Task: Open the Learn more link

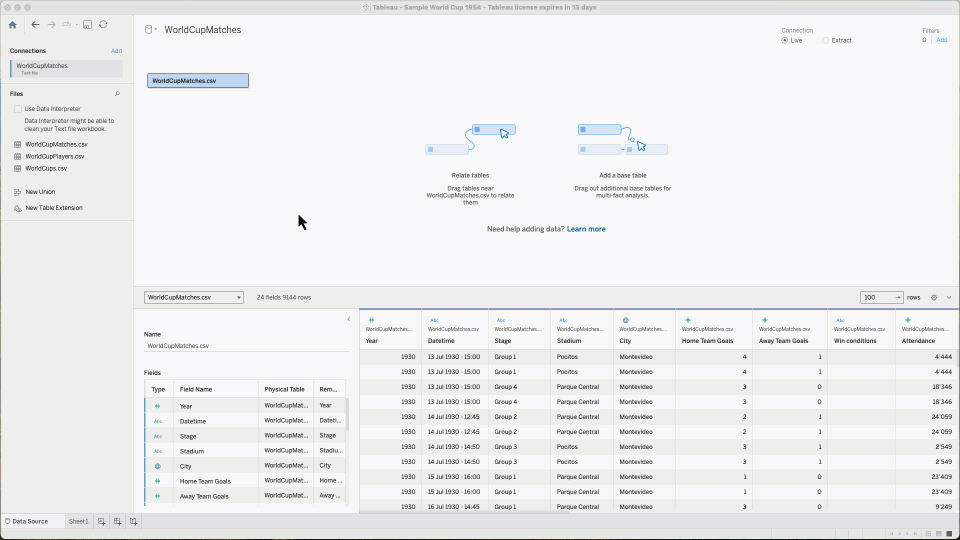Action: tap(586, 229)
